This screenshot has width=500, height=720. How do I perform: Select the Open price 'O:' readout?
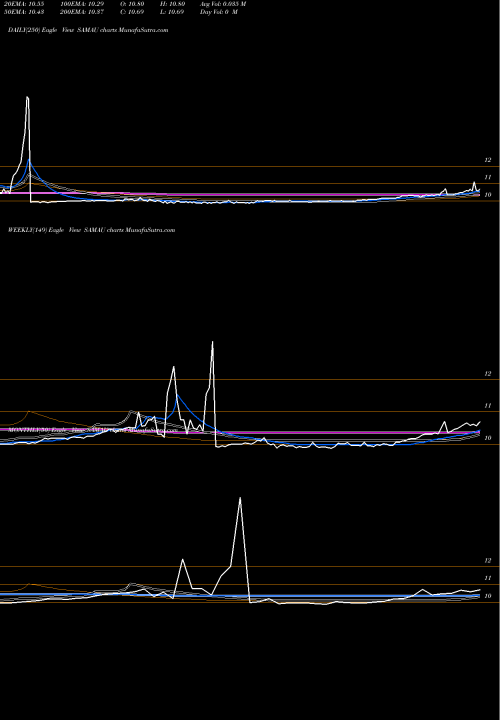tap(132, 4)
